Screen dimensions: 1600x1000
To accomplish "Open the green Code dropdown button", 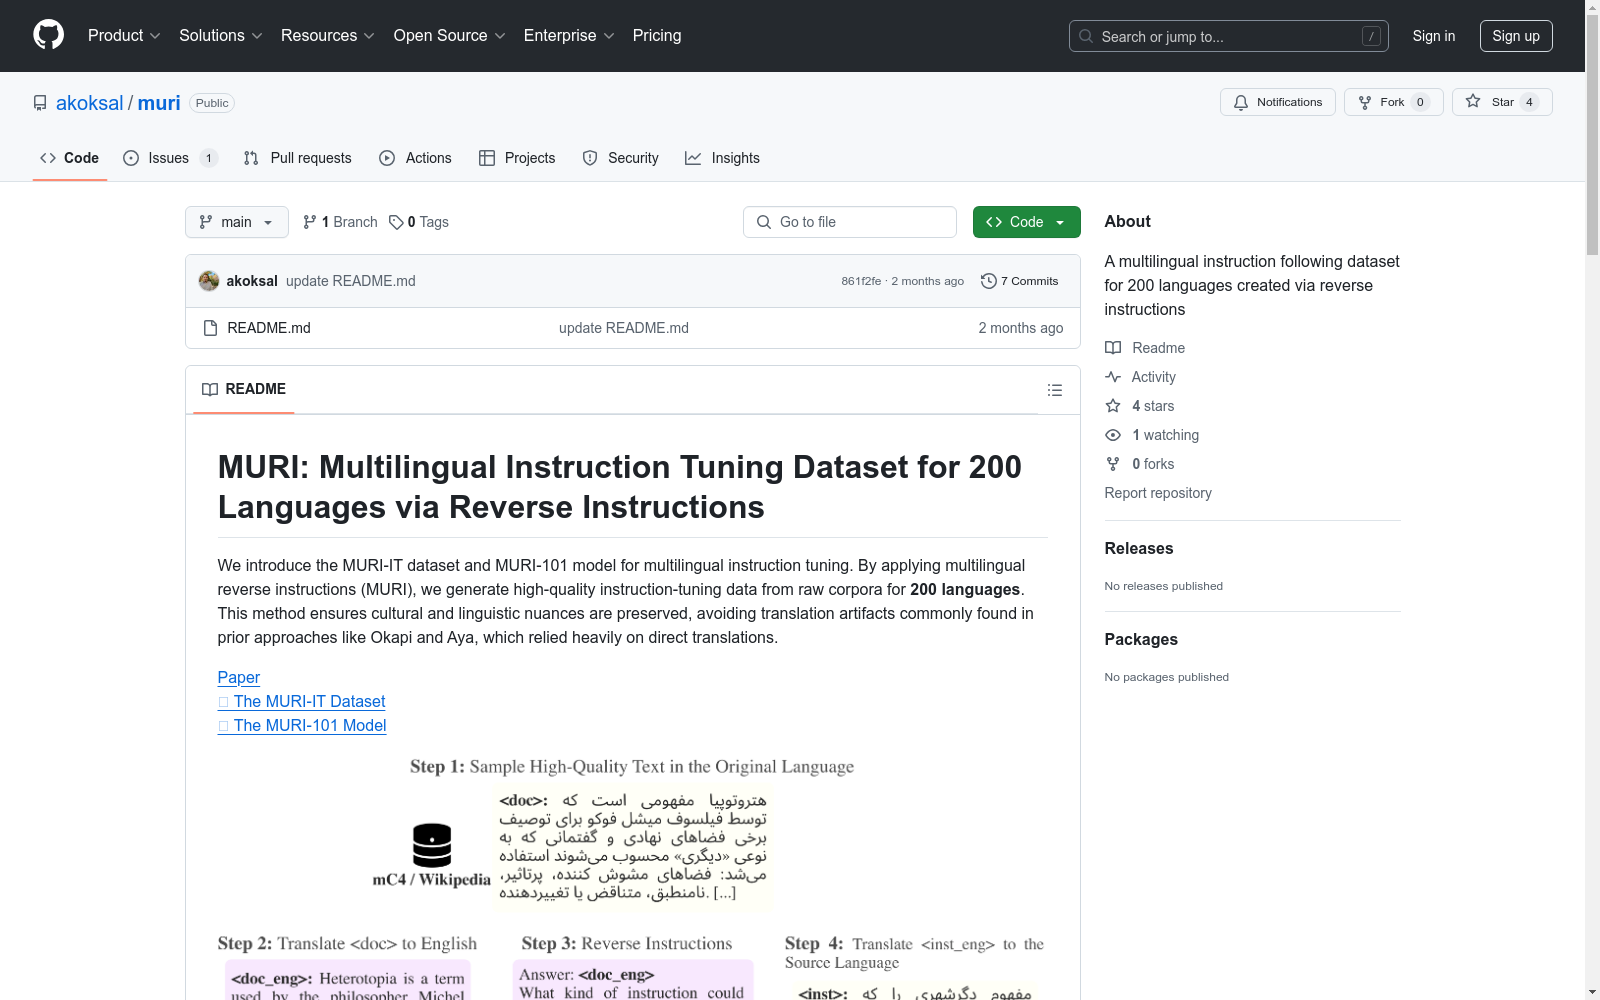I will [x=1026, y=222].
